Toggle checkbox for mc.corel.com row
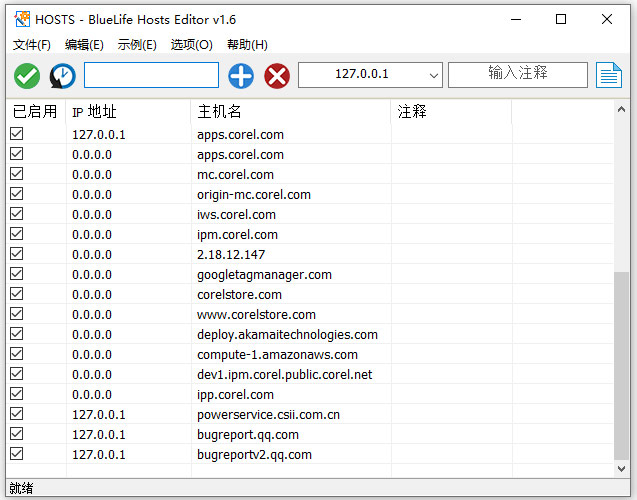 coord(17,173)
